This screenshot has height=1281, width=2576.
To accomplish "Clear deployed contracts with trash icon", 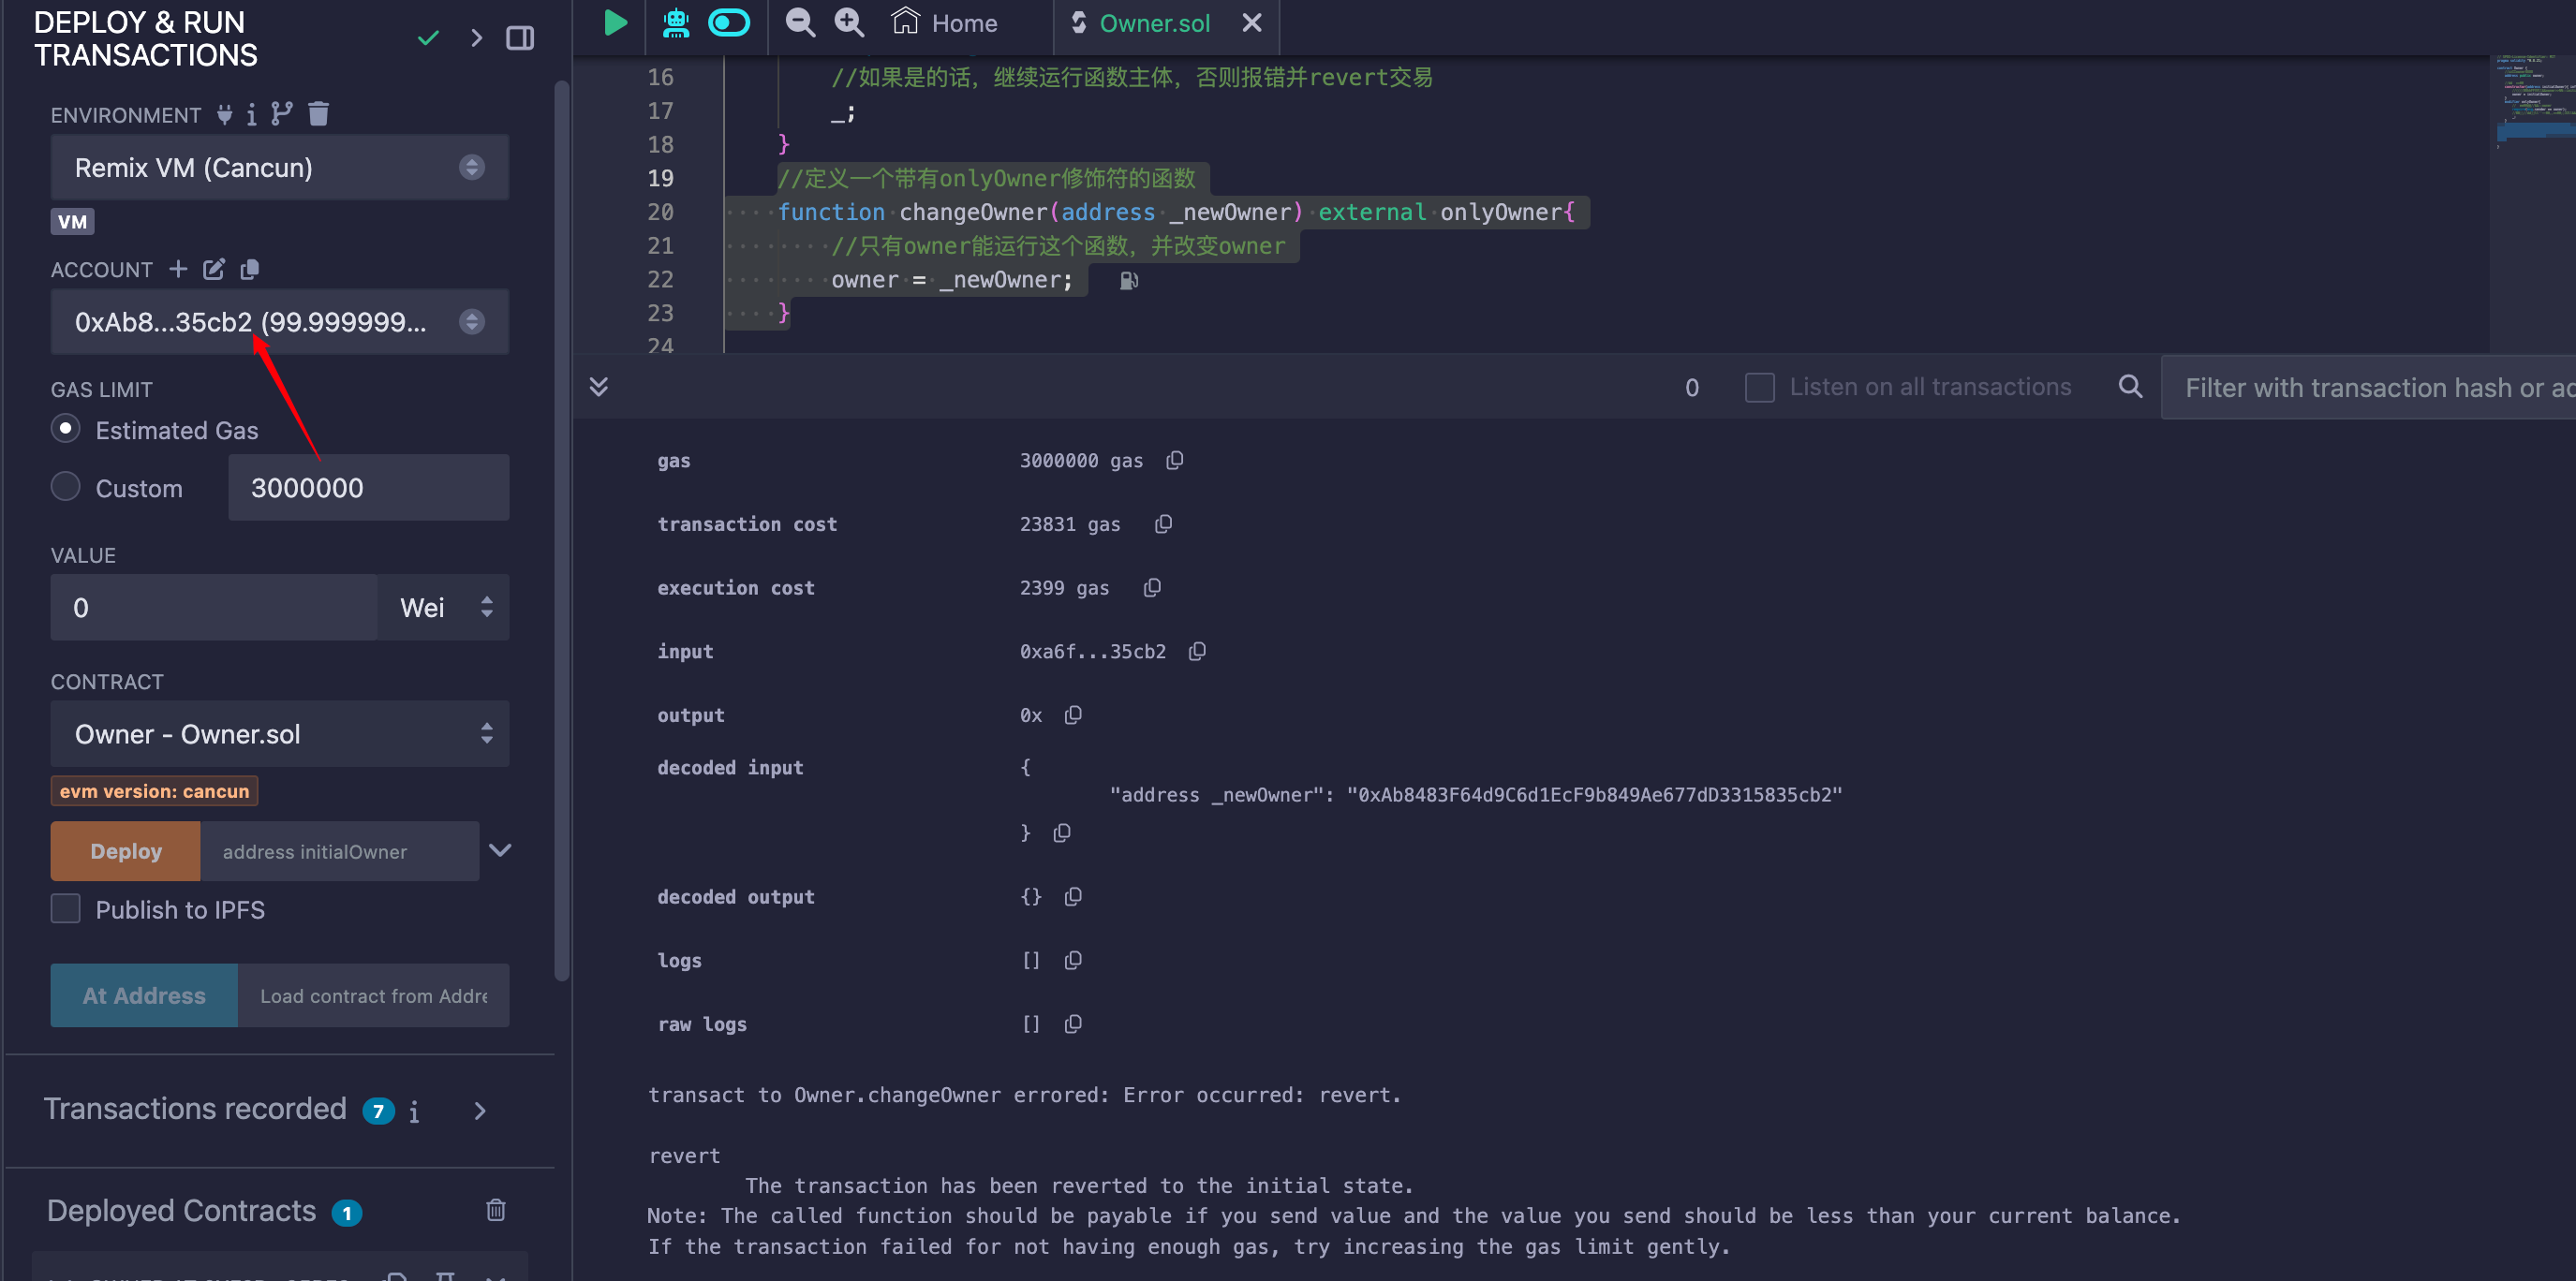I will pos(496,1211).
